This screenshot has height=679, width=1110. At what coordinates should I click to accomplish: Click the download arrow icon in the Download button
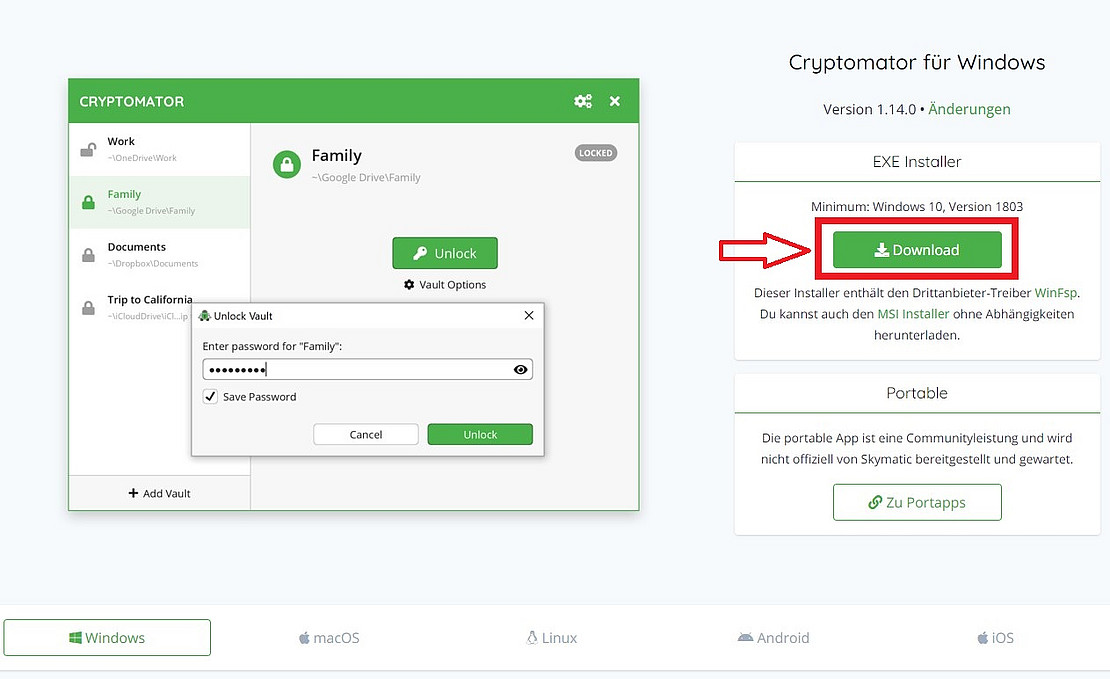pos(884,250)
